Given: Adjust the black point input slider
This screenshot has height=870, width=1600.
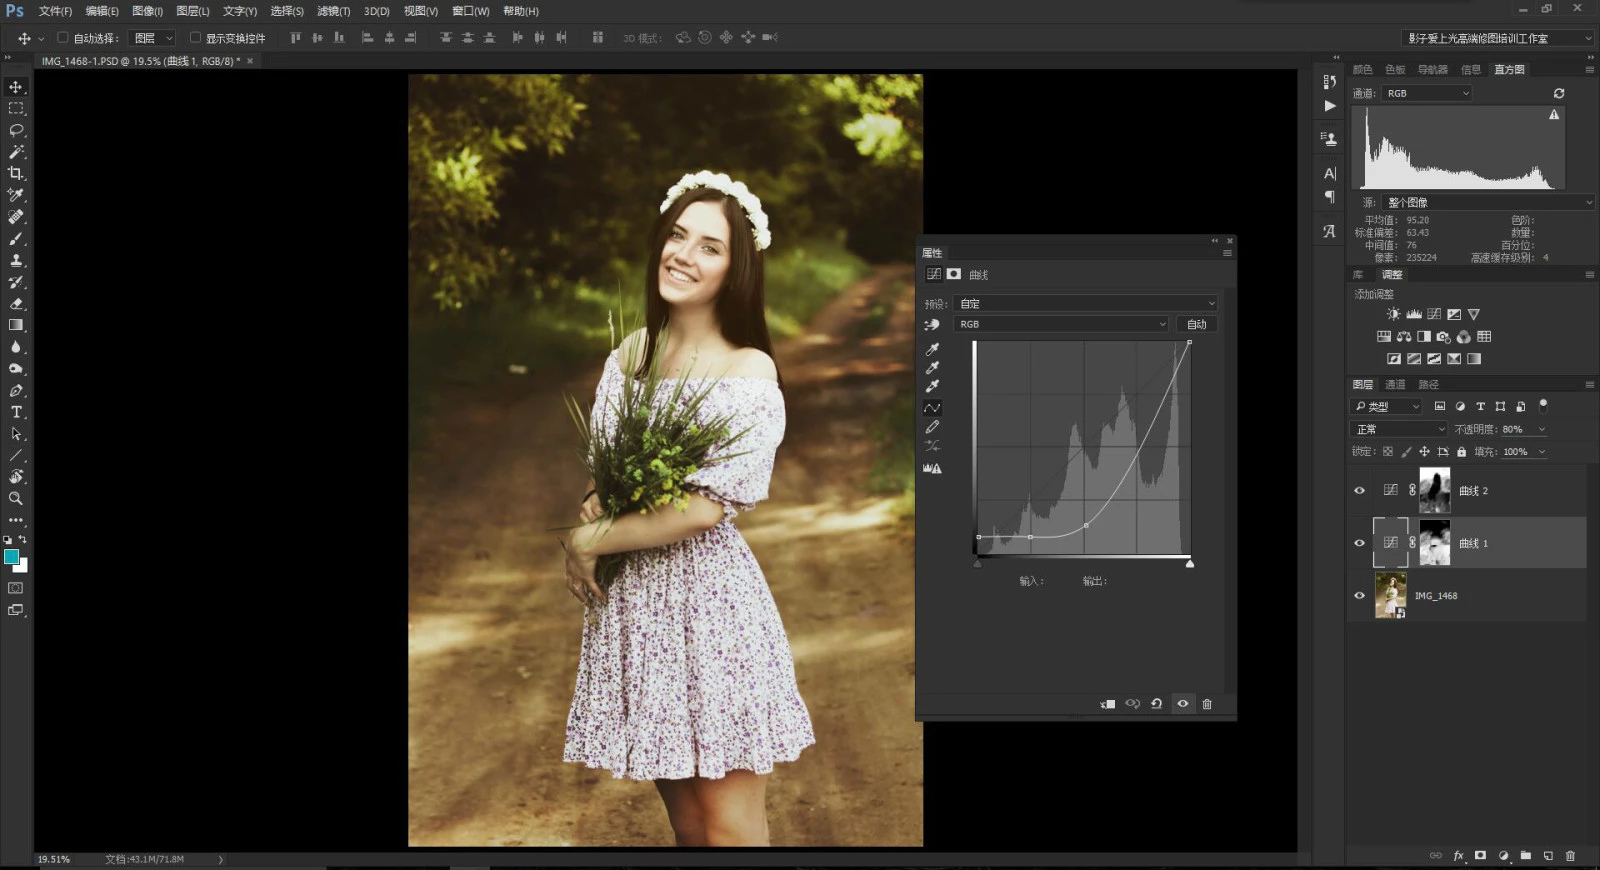Looking at the screenshot, I should pos(977,564).
